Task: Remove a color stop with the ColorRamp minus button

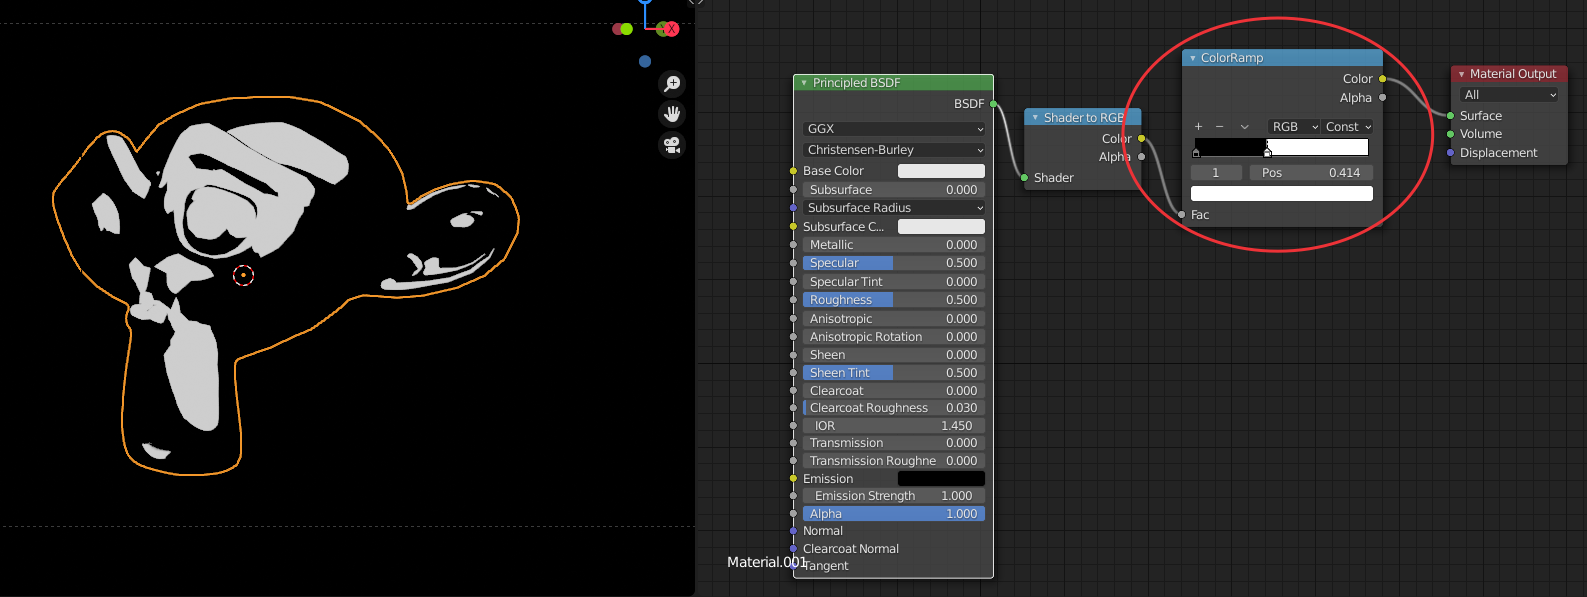Action: [x=1219, y=127]
